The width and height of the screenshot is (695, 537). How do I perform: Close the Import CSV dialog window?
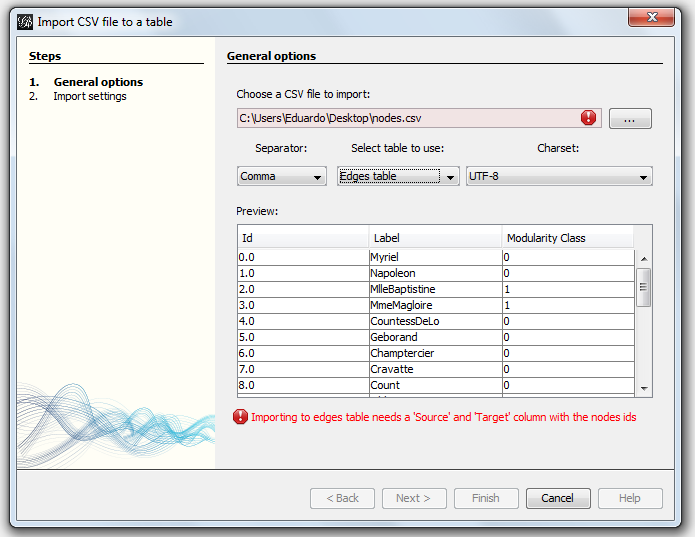(x=654, y=18)
